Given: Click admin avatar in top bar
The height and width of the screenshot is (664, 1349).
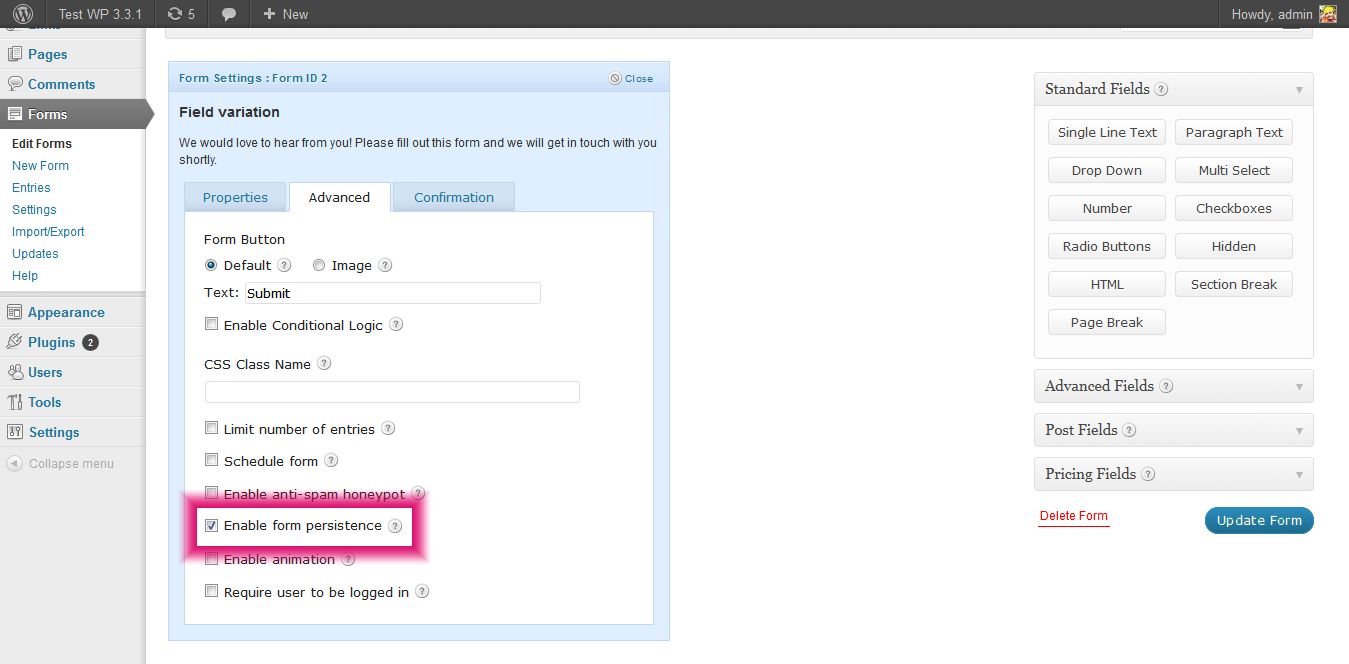Looking at the screenshot, I should tap(1327, 14).
